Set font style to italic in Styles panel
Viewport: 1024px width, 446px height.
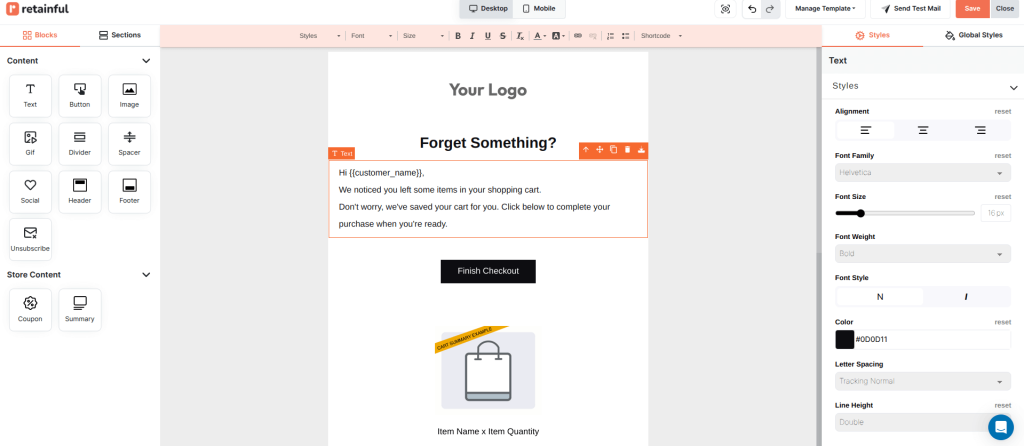(x=967, y=296)
